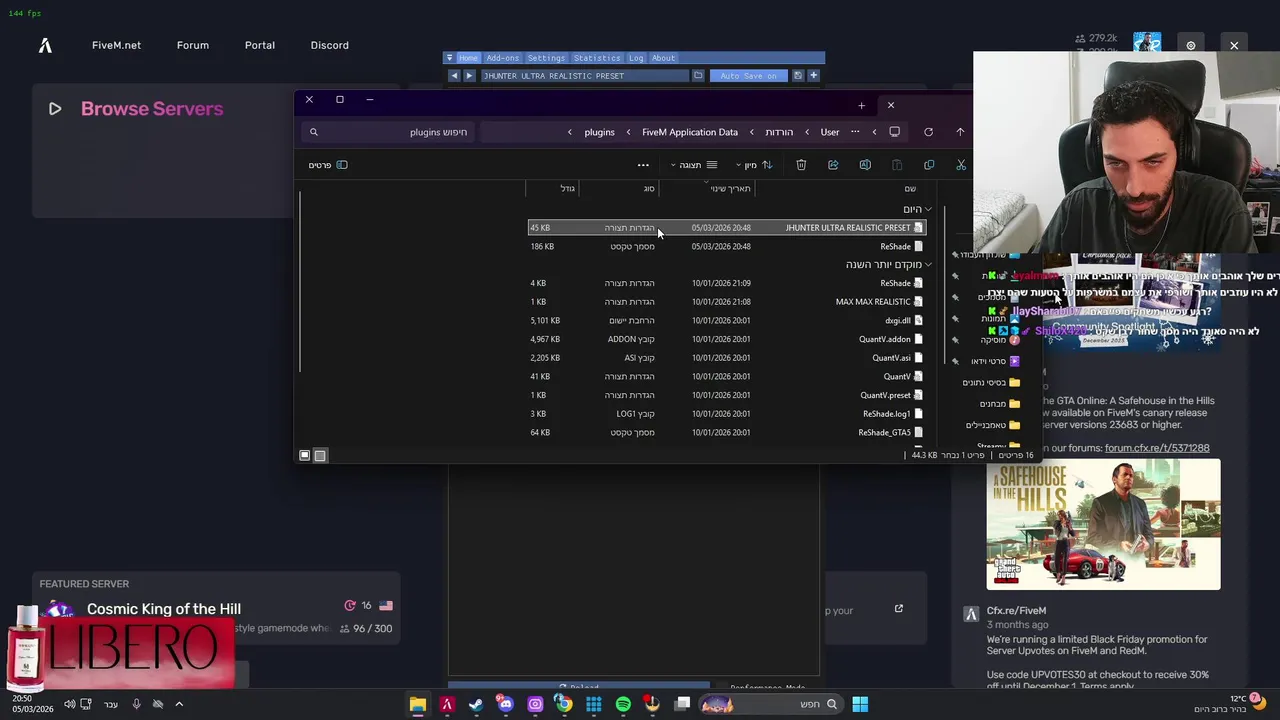The height and width of the screenshot is (720, 1280).
Task: Select QuantV.asi file
Action: coord(727,358)
